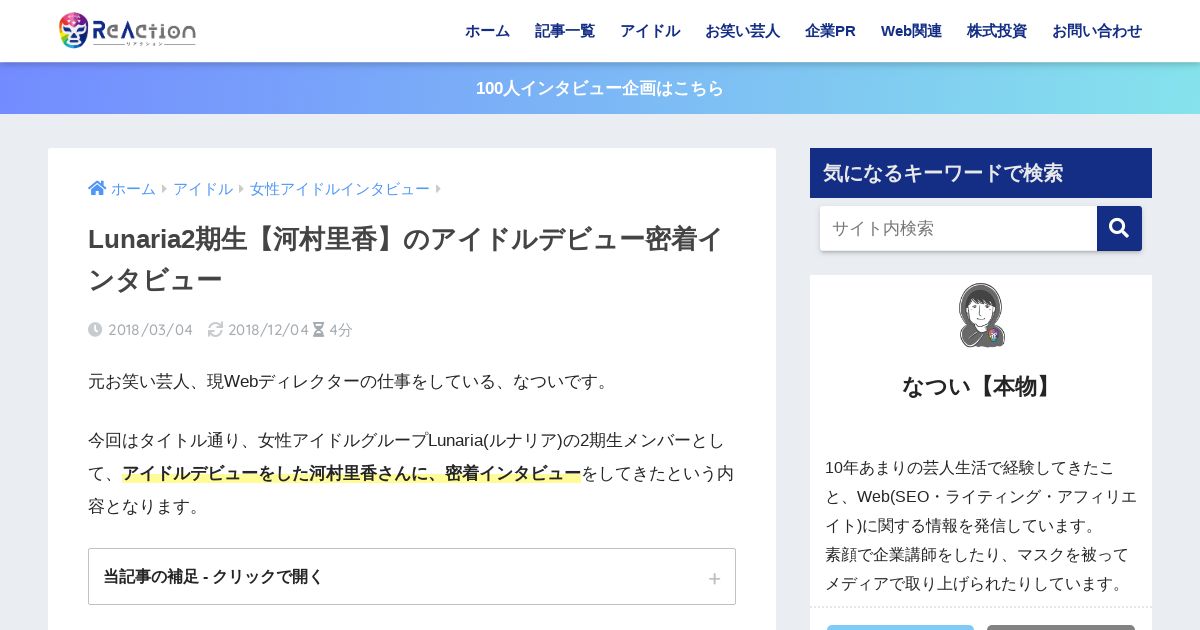Click the なつい【本物】 profile name
The image size is (1200, 630).
[981, 386]
